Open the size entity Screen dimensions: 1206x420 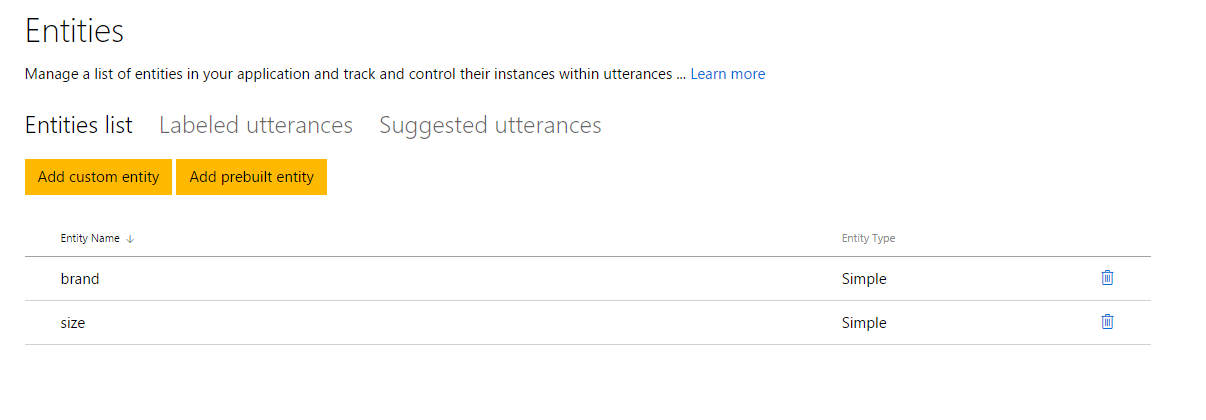tap(72, 323)
